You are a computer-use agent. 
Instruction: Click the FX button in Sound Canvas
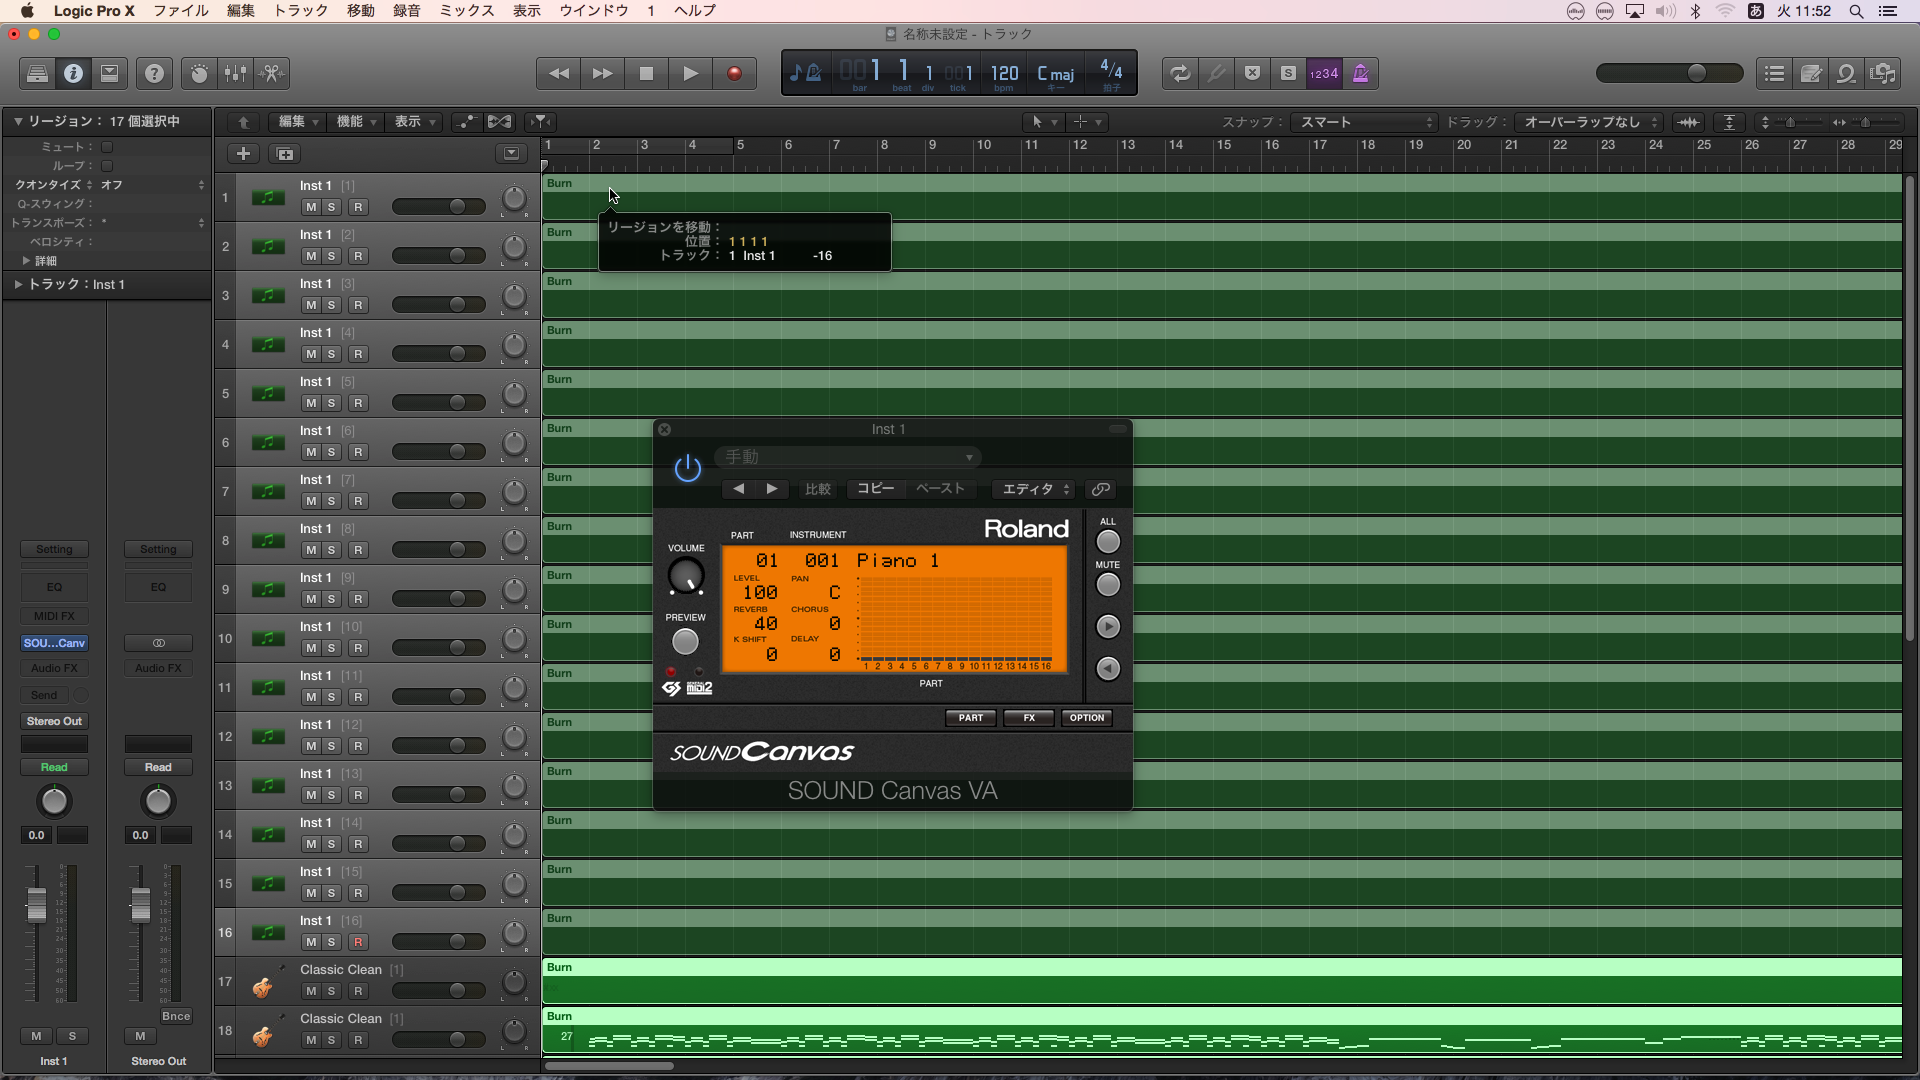[1029, 718]
